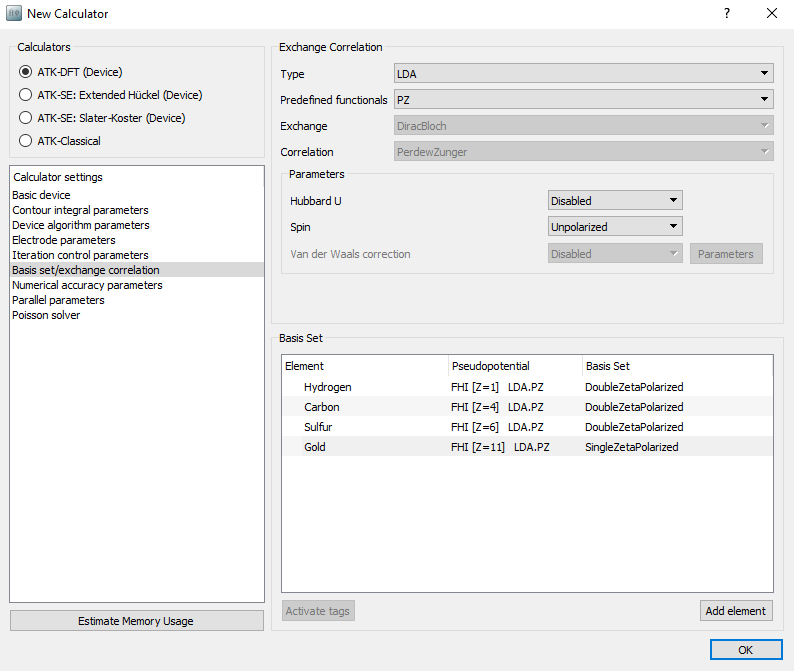
Task: Click Estimate Memory Usage button
Action: tap(137, 621)
